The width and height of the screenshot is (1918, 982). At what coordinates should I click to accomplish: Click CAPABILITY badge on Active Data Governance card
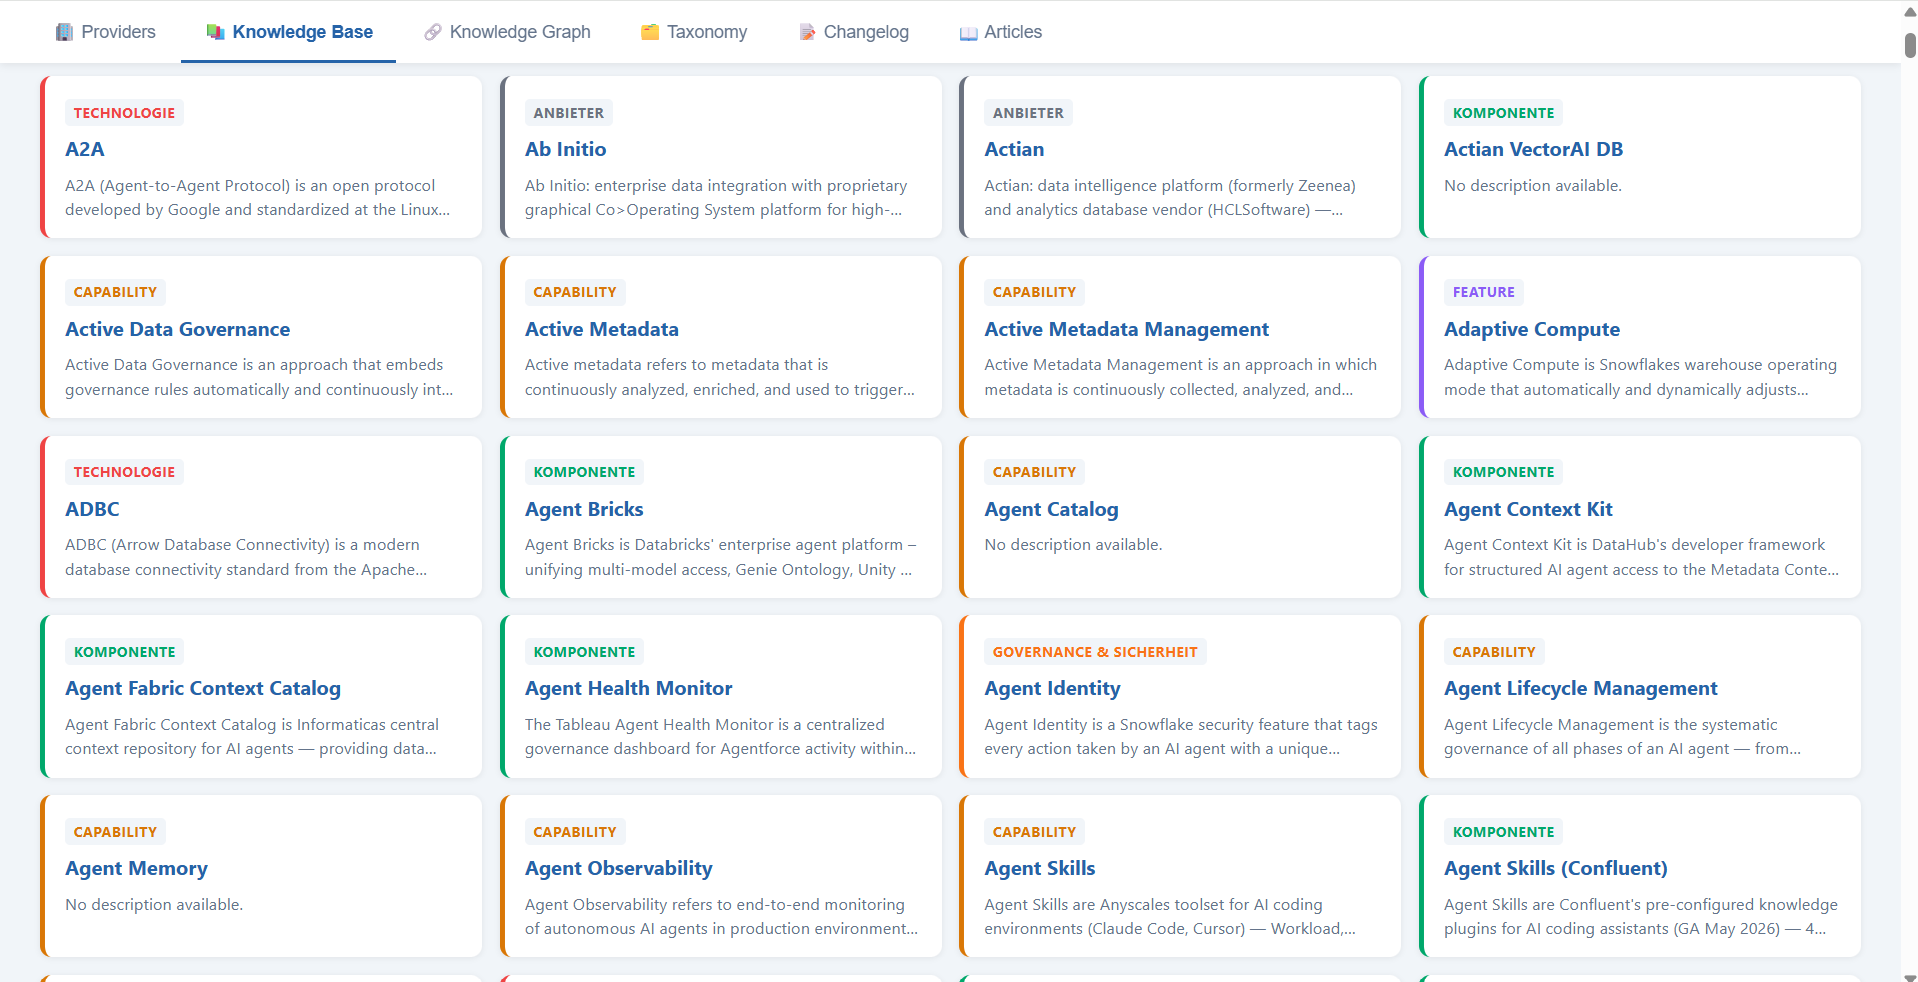[115, 292]
